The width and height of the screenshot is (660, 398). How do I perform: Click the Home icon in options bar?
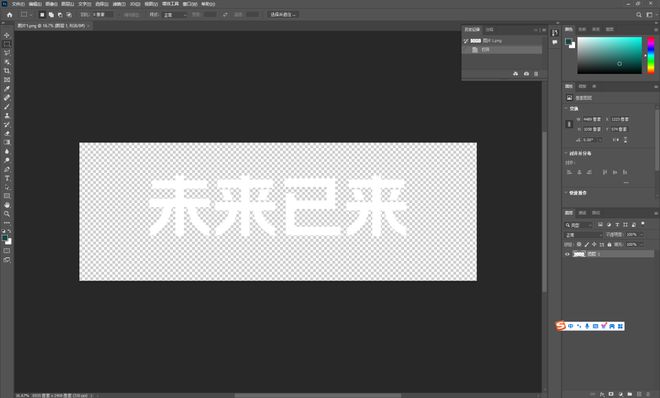[x=10, y=15]
